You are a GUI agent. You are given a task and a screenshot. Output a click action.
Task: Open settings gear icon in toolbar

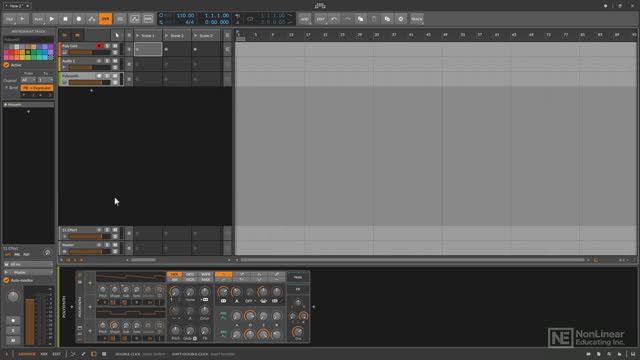401,19
